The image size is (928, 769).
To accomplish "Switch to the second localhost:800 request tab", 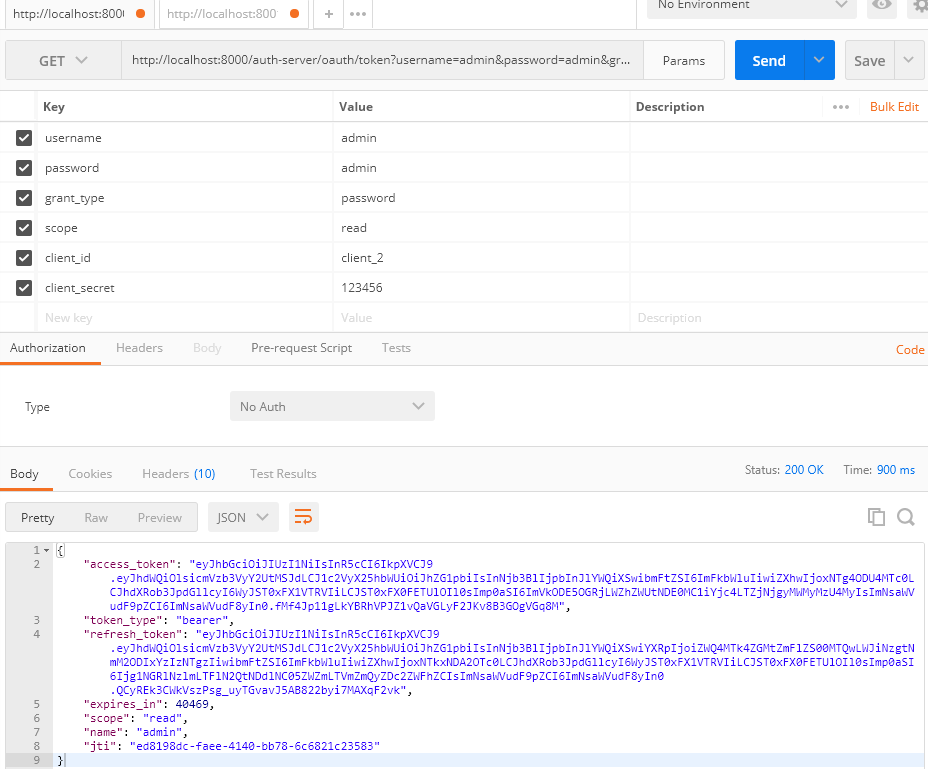I will click(x=233, y=14).
